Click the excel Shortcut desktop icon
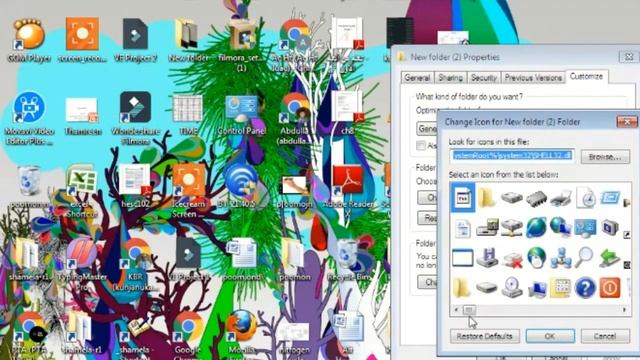Viewport: 640px width, 360px height. pyautogui.click(x=81, y=191)
